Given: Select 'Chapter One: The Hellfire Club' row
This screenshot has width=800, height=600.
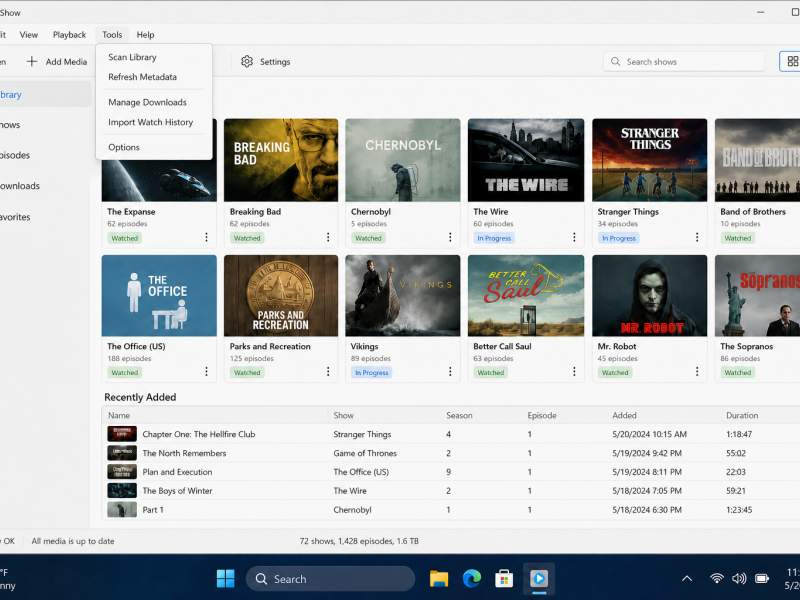Looking at the screenshot, I should (451, 434).
